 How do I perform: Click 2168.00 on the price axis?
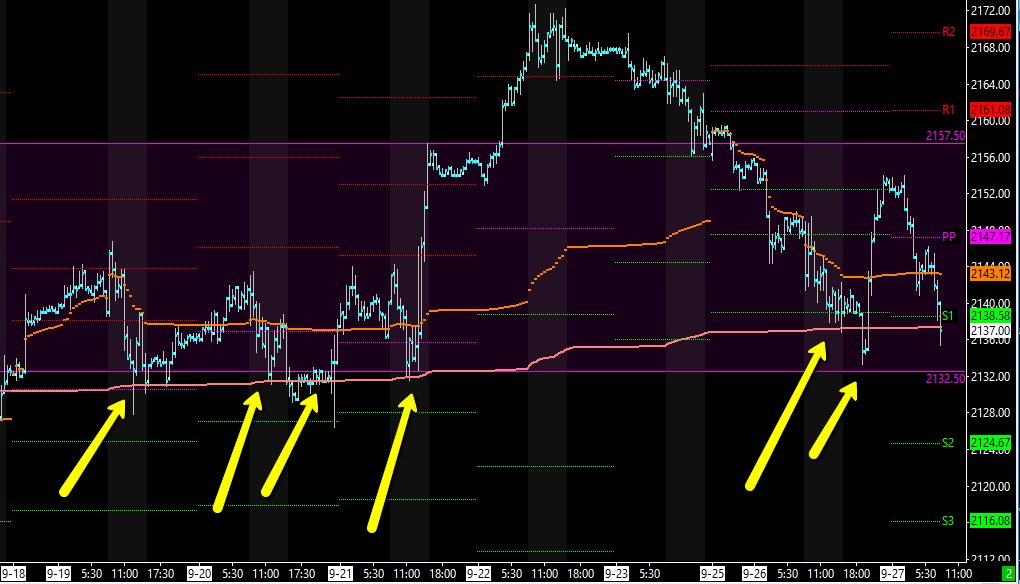click(x=990, y=47)
